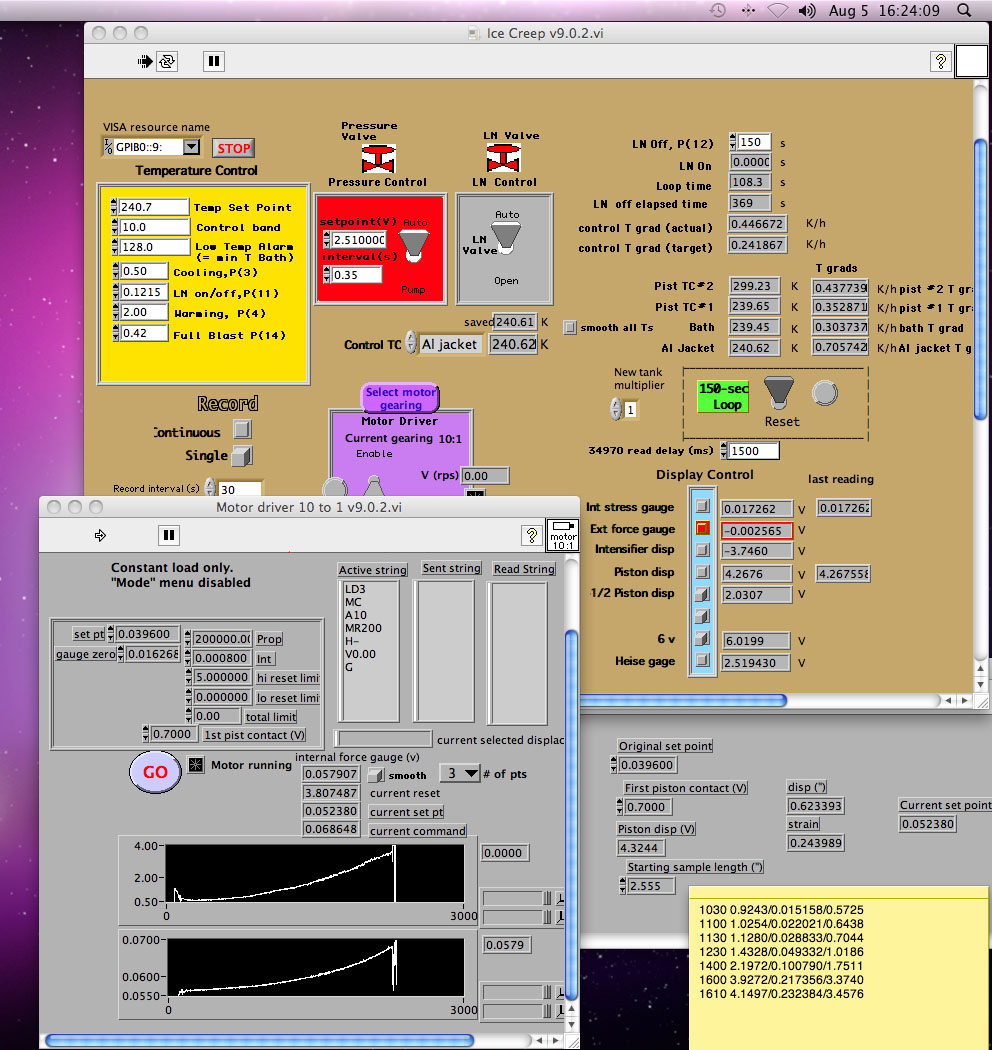This screenshot has height=1050, width=992.
Task: Toggle the Continuous record button
Action: (242, 430)
